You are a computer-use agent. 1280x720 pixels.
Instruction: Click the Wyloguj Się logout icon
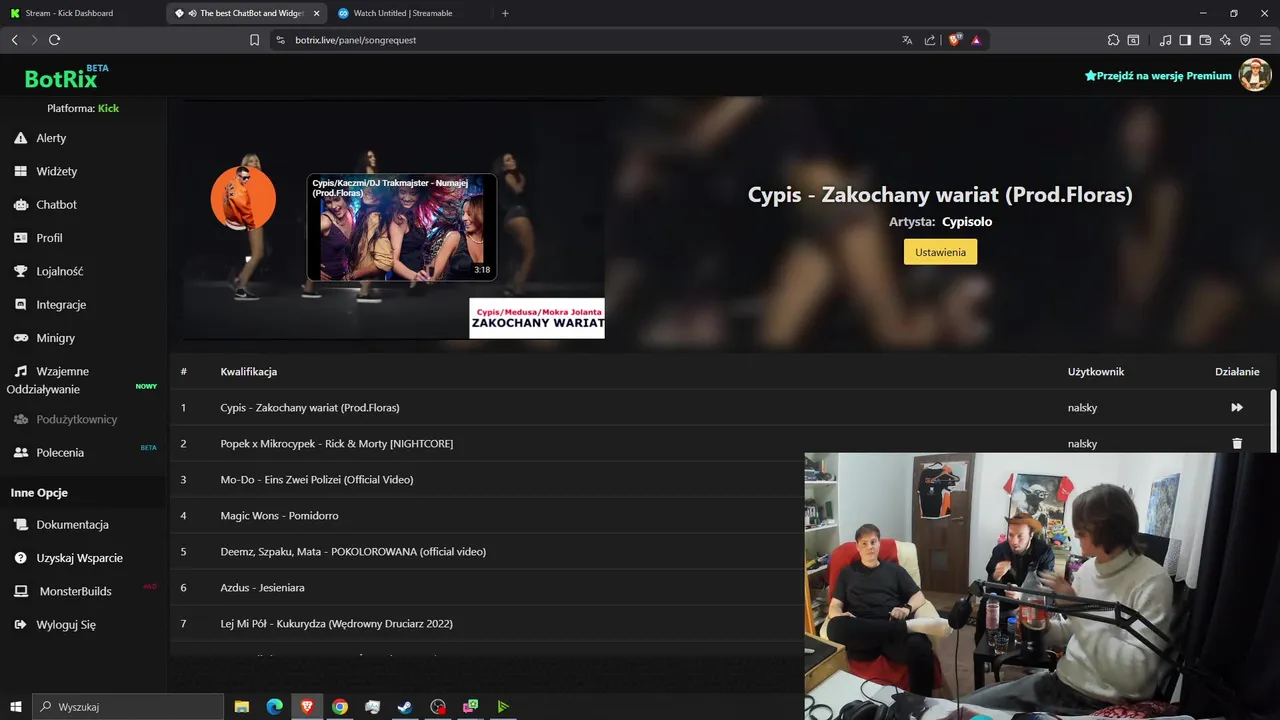[x=21, y=624]
